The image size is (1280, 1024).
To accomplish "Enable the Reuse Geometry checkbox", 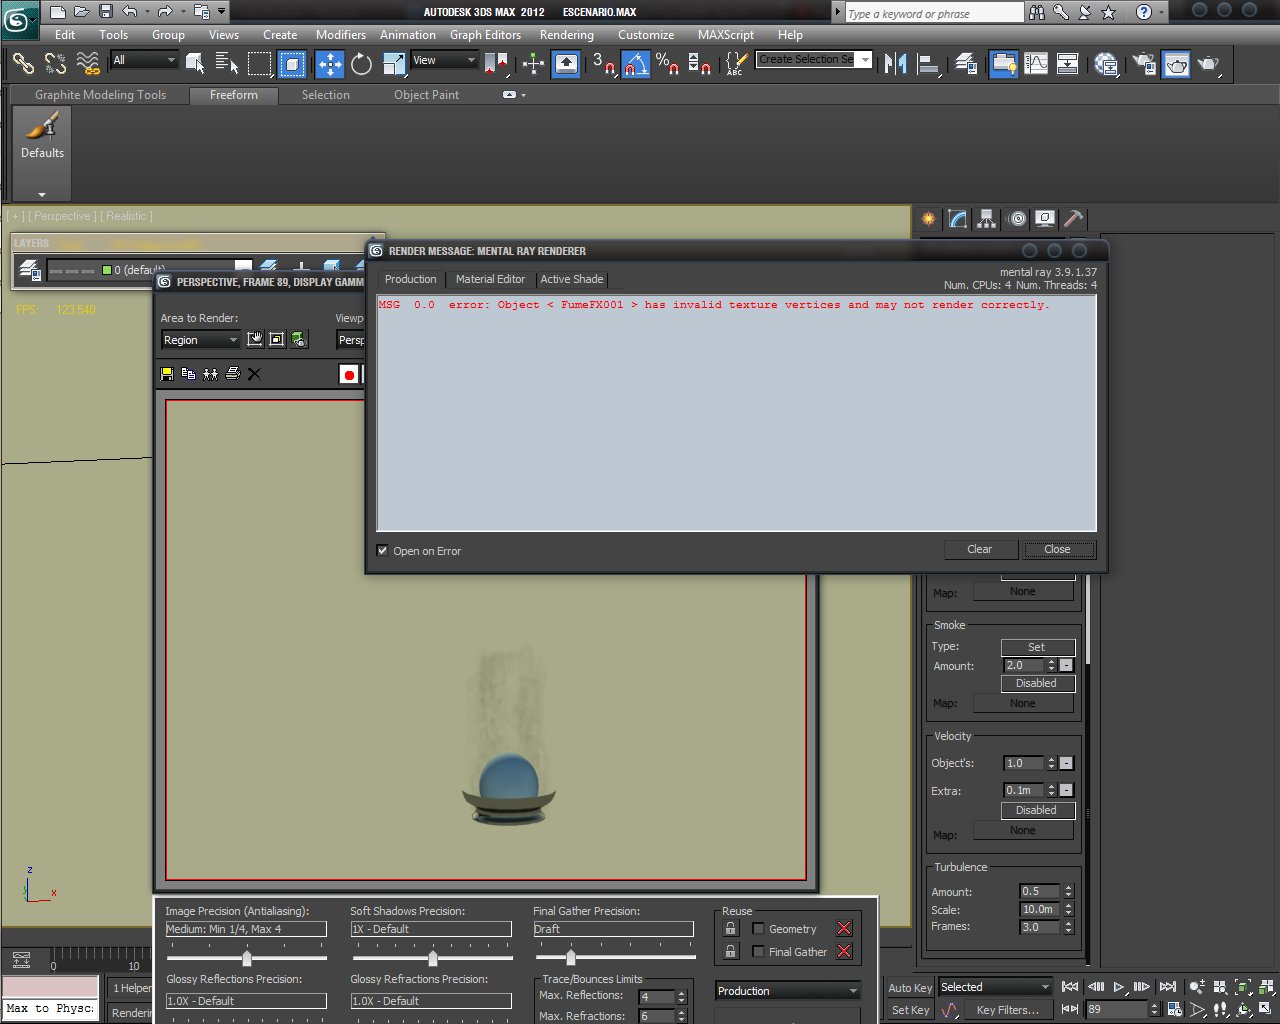I will pos(758,929).
